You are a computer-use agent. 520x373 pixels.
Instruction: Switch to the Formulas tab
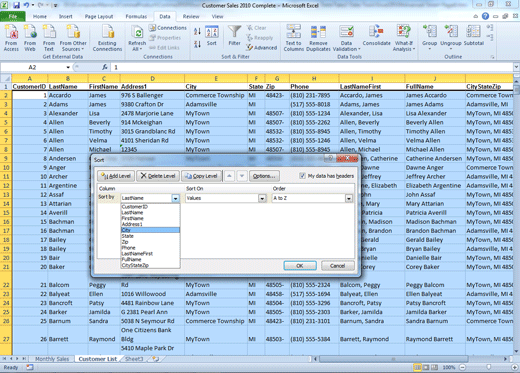pos(136,16)
